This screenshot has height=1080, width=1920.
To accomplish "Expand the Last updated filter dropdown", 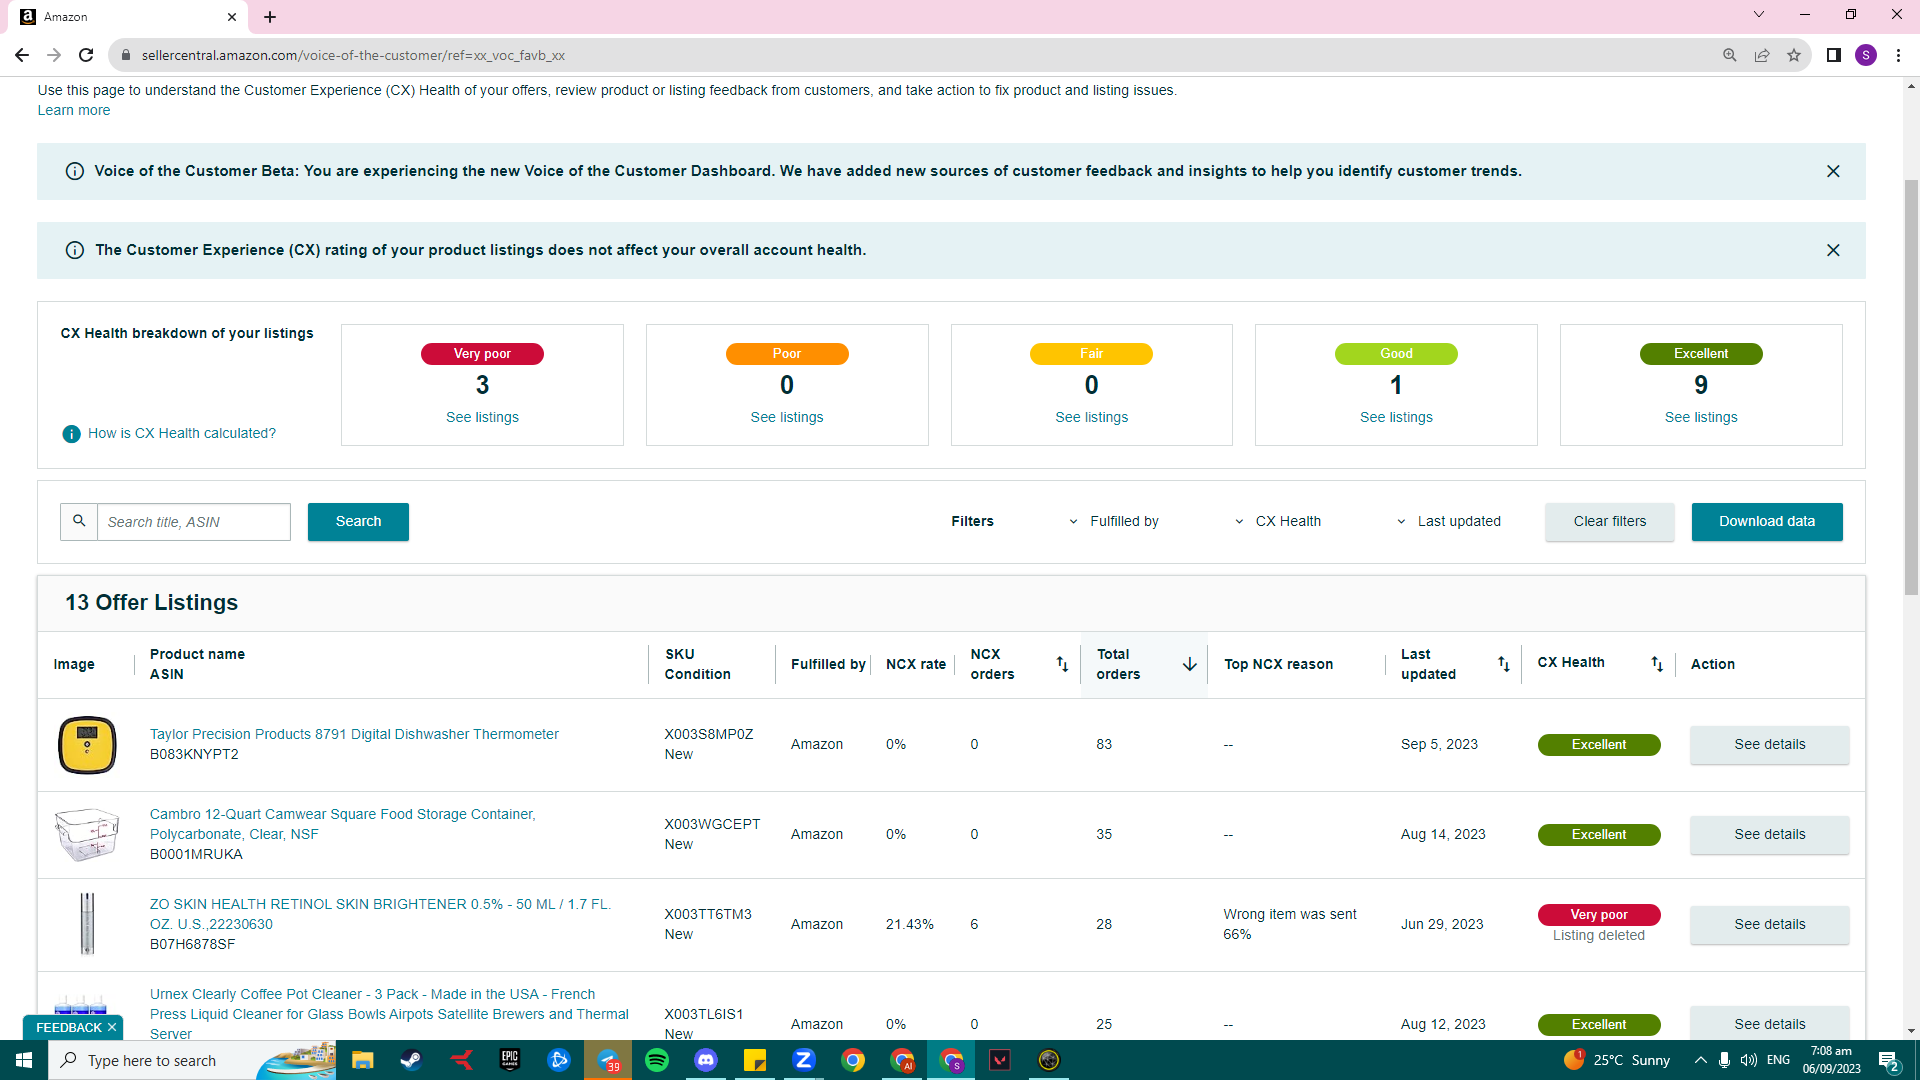I will (1448, 521).
